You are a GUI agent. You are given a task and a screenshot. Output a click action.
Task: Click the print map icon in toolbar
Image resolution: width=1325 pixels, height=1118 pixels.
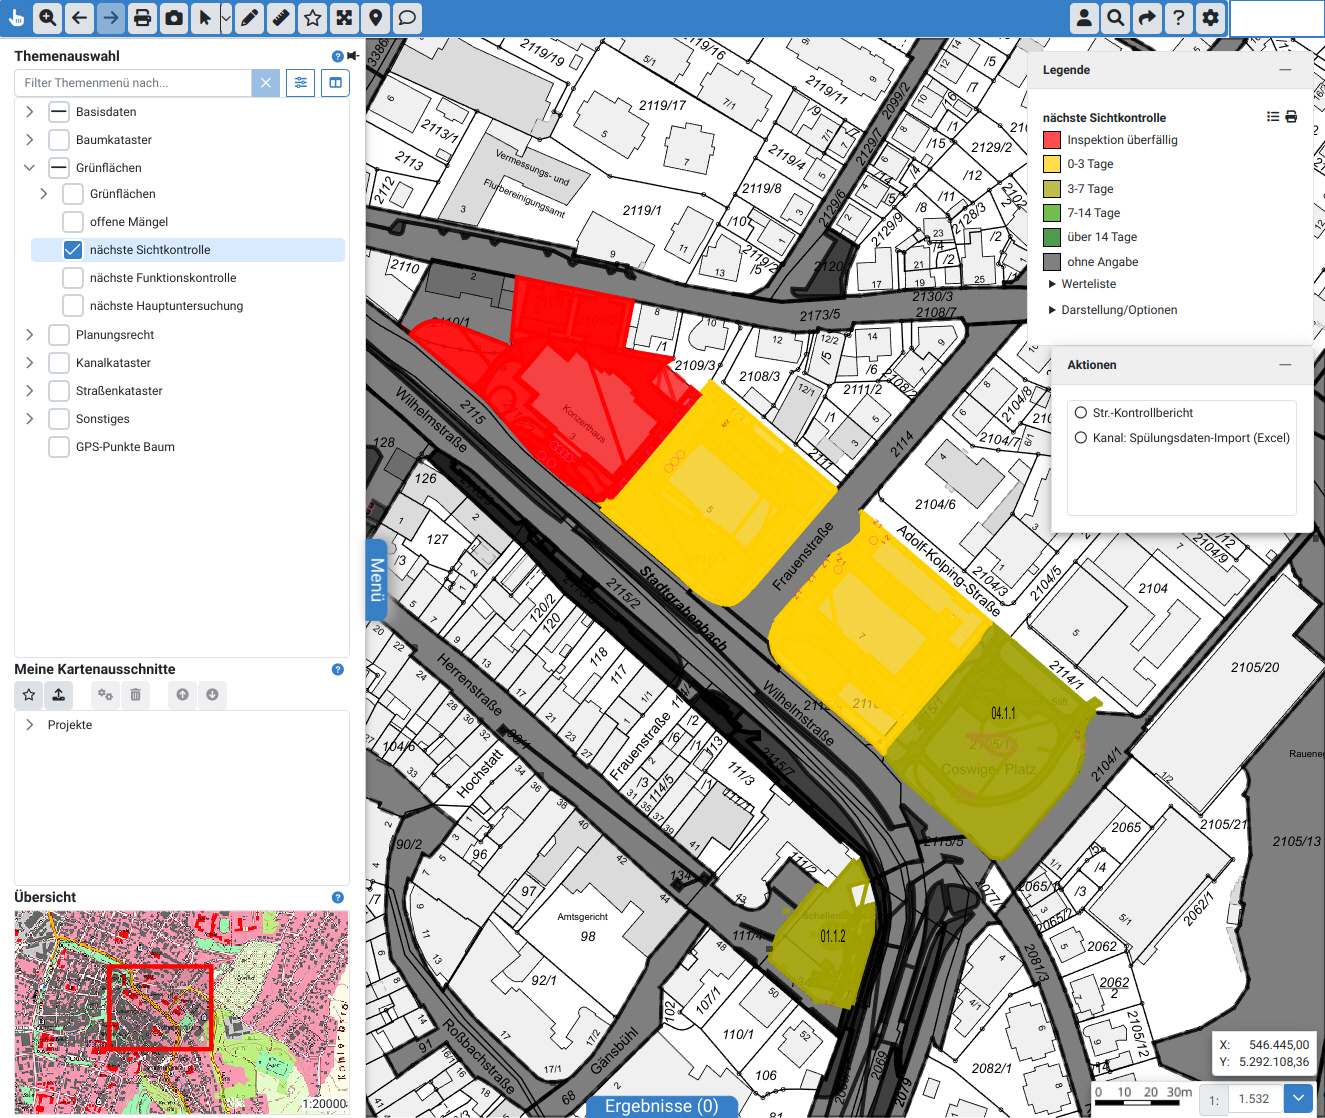(x=143, y=18)
